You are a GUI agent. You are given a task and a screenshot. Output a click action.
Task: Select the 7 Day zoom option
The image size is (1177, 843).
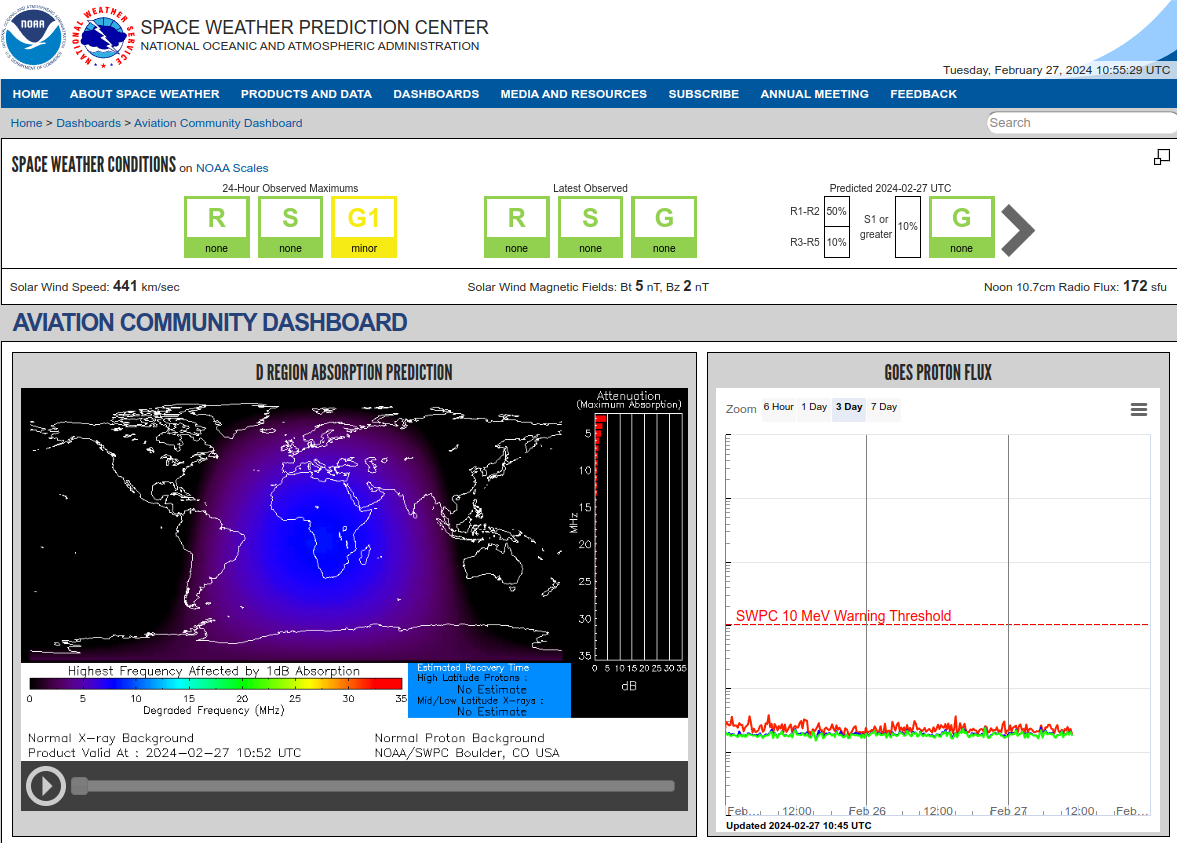[x=884, y=407]
